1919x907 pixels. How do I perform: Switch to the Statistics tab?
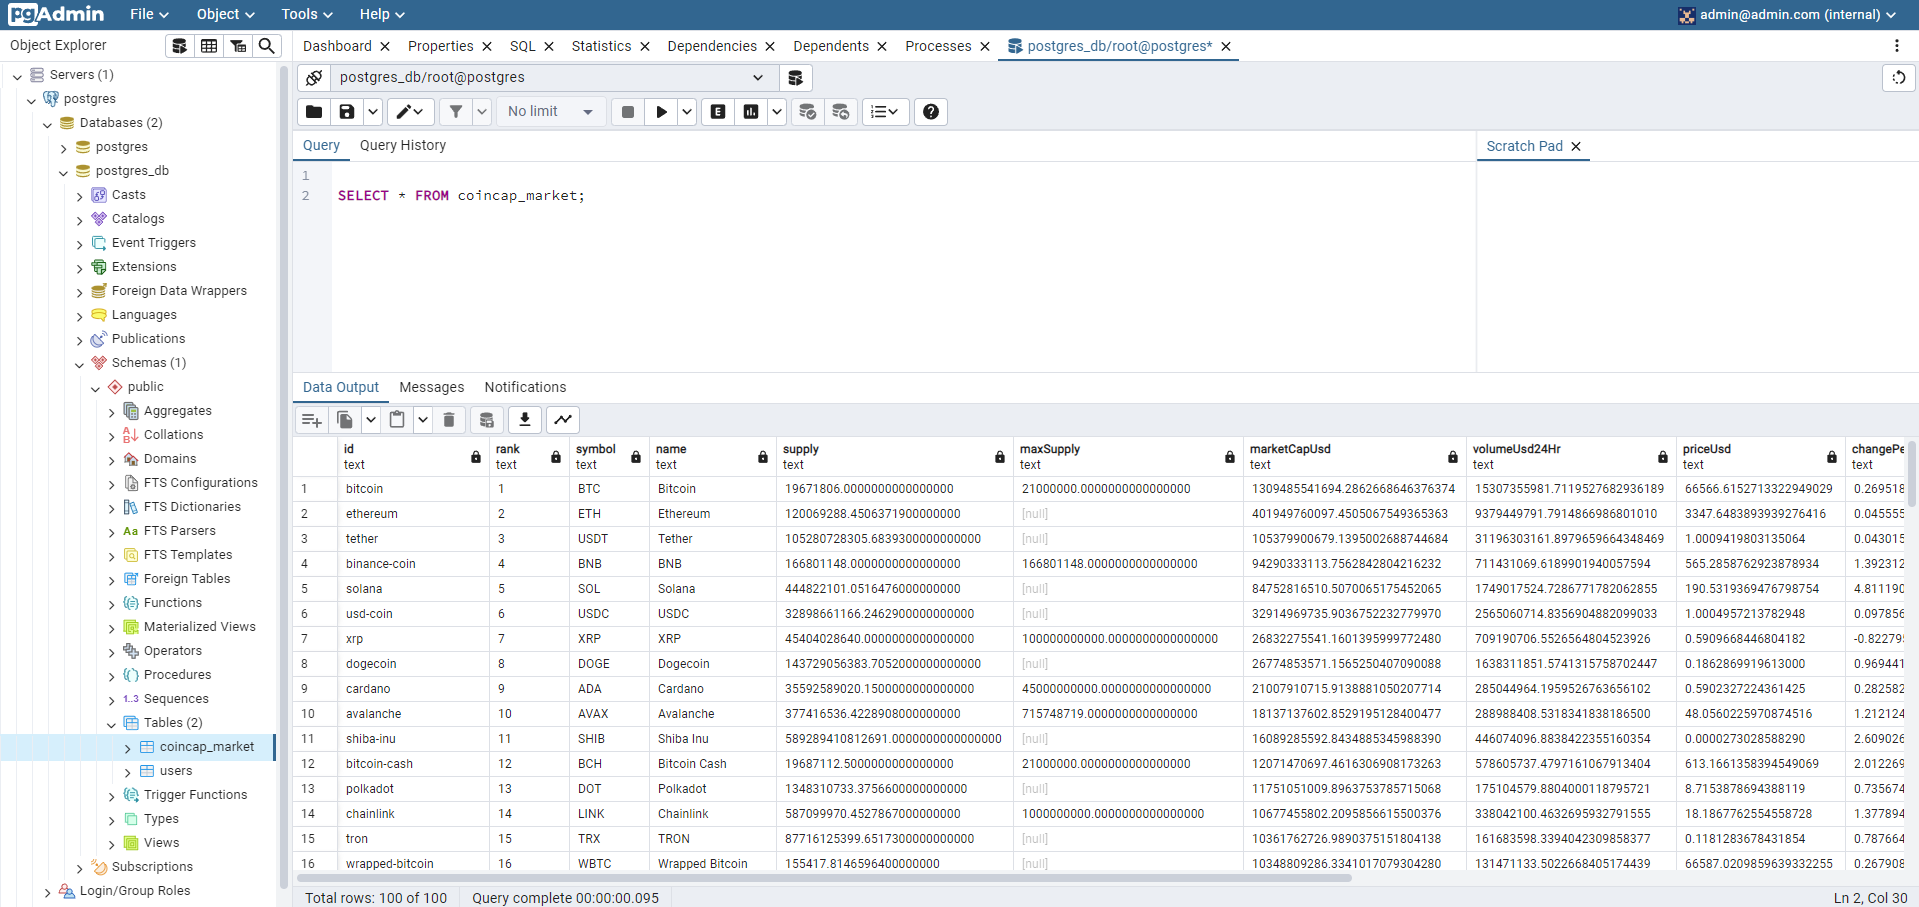click(x=601, y=46)
